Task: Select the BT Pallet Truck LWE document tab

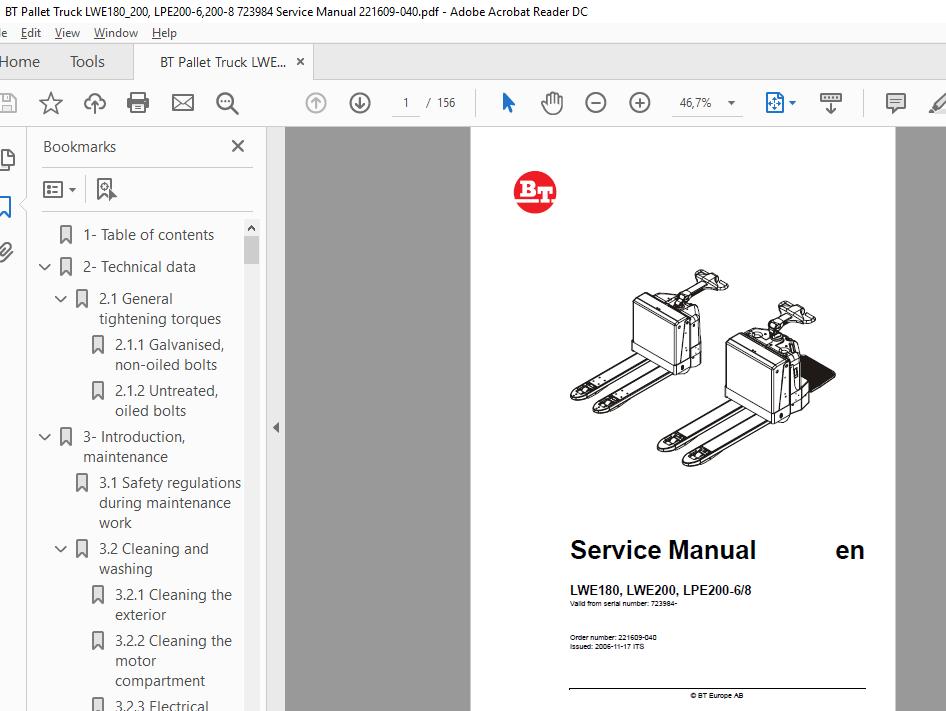Action: click(x=223, y=62)
